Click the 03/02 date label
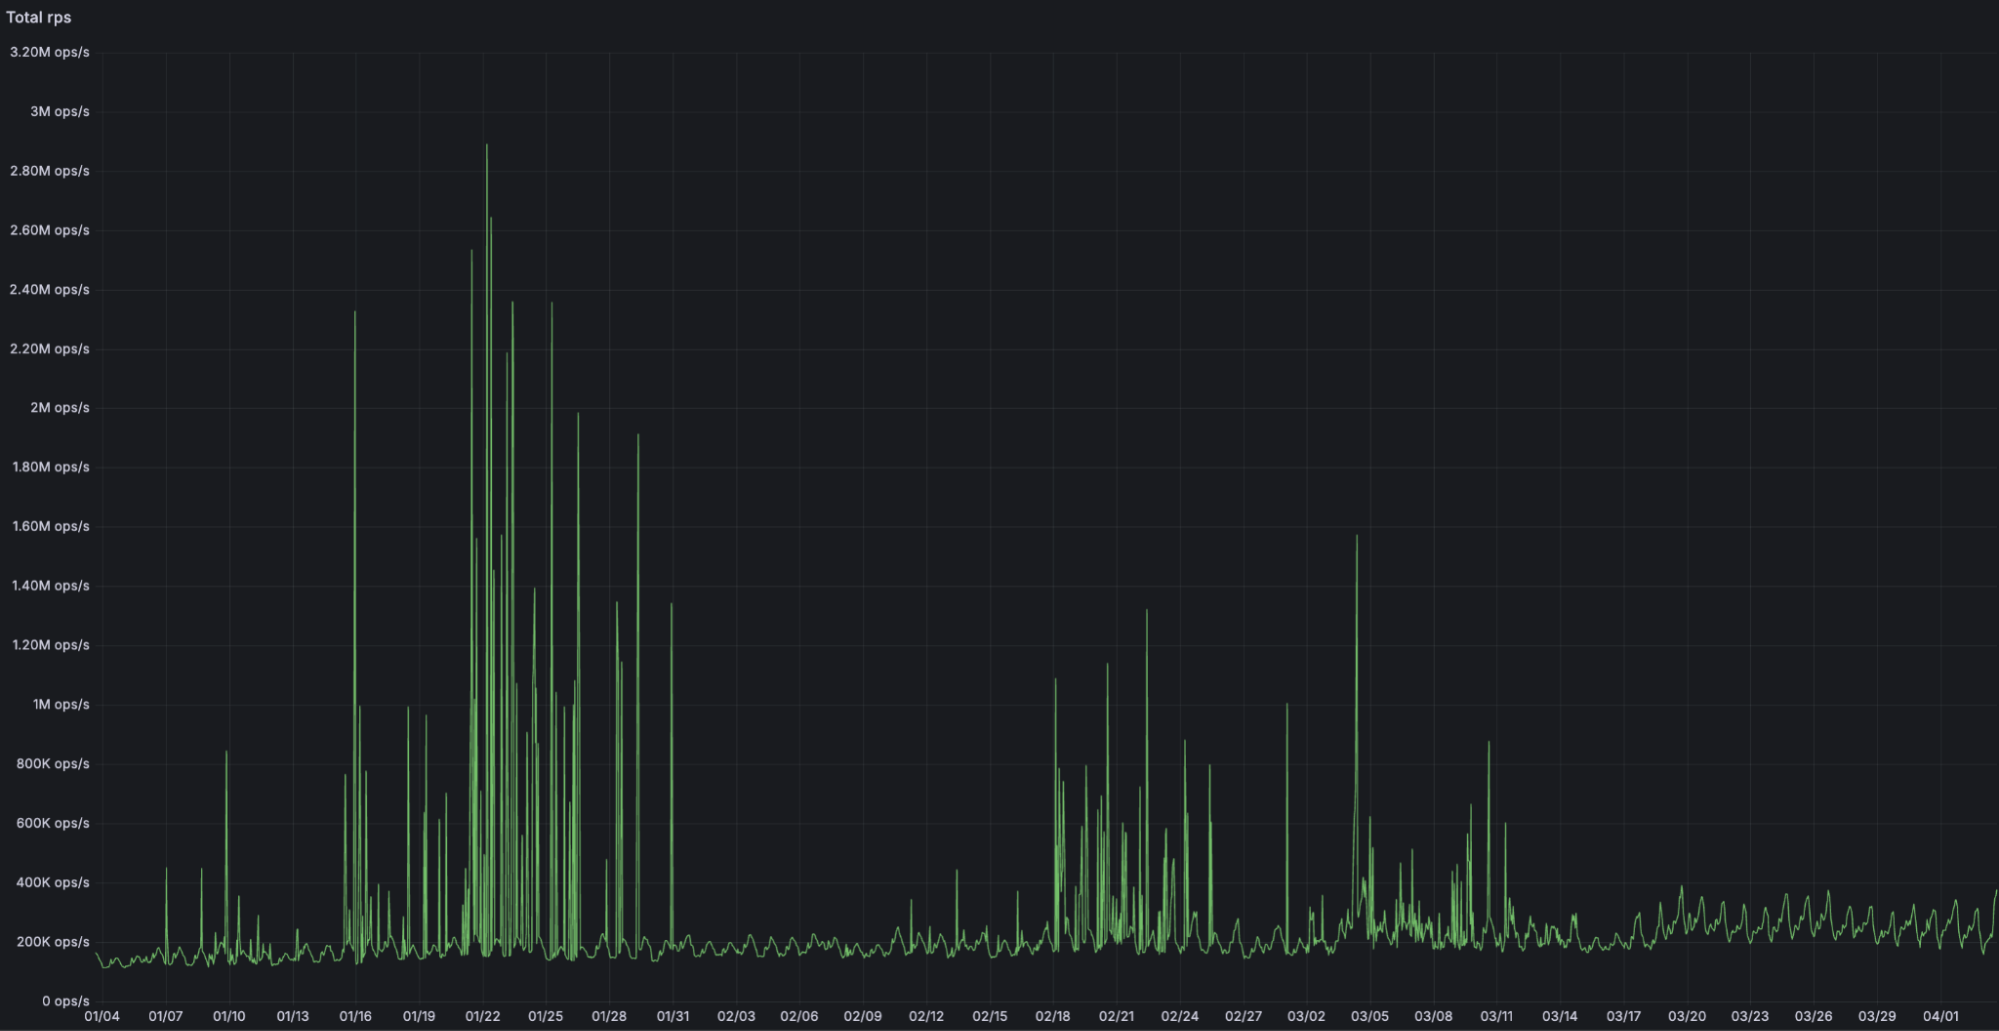This screenshot has width=1999, height=1031. [1306, 1017]
